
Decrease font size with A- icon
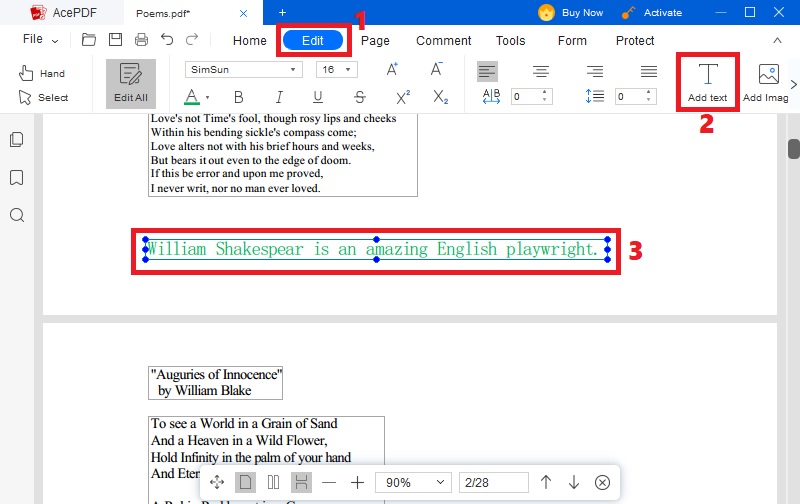(x=436, y=69)
